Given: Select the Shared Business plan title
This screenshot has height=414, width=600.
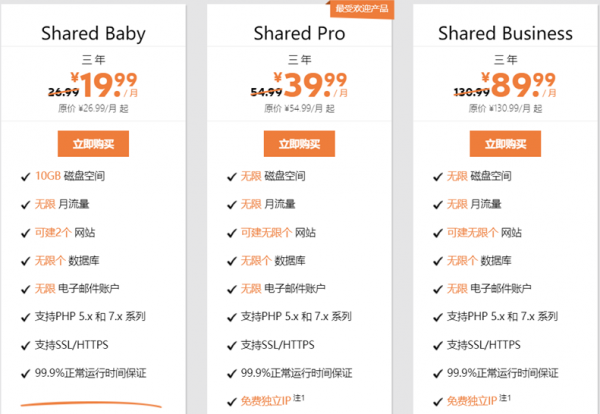Looking at the screenshot, I should [x=505, y=33].
